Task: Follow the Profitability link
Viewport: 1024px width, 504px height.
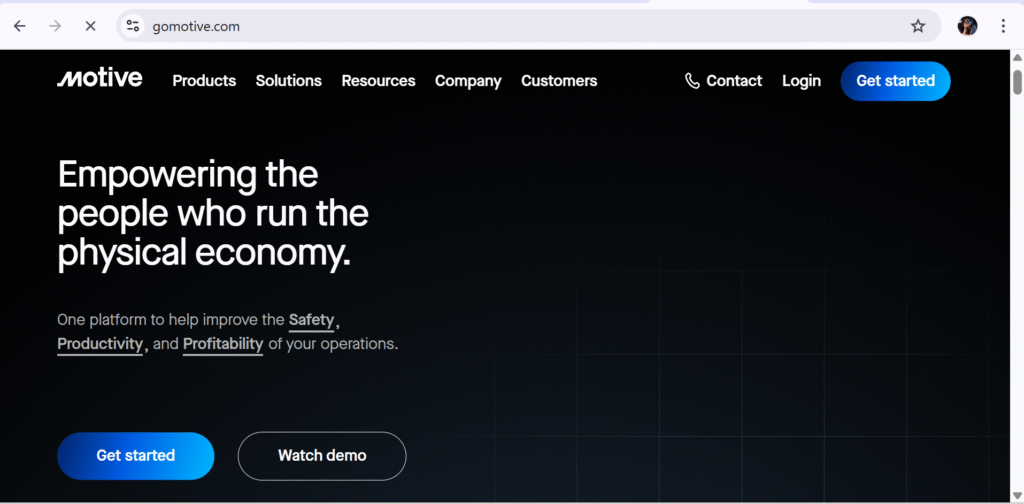Action: pos(223,344)
